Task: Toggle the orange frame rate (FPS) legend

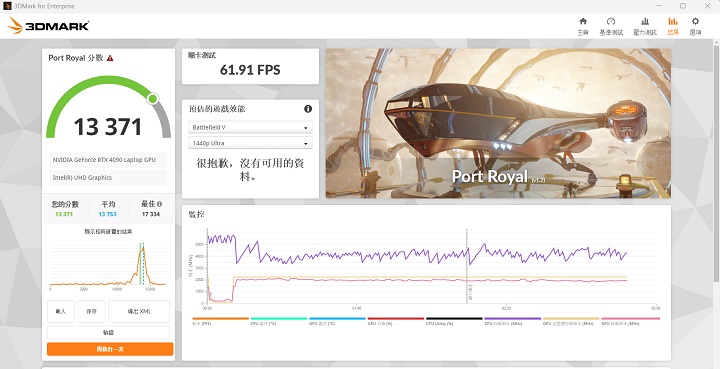Action: pos(220,321)
